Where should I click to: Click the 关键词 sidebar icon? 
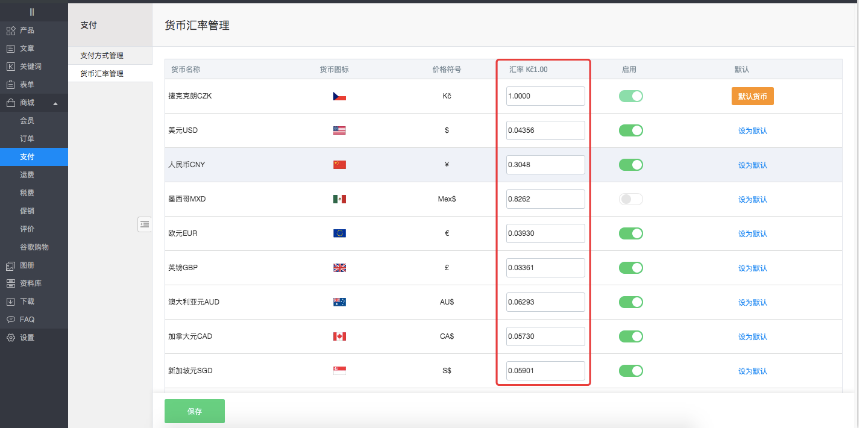point(11,66)
